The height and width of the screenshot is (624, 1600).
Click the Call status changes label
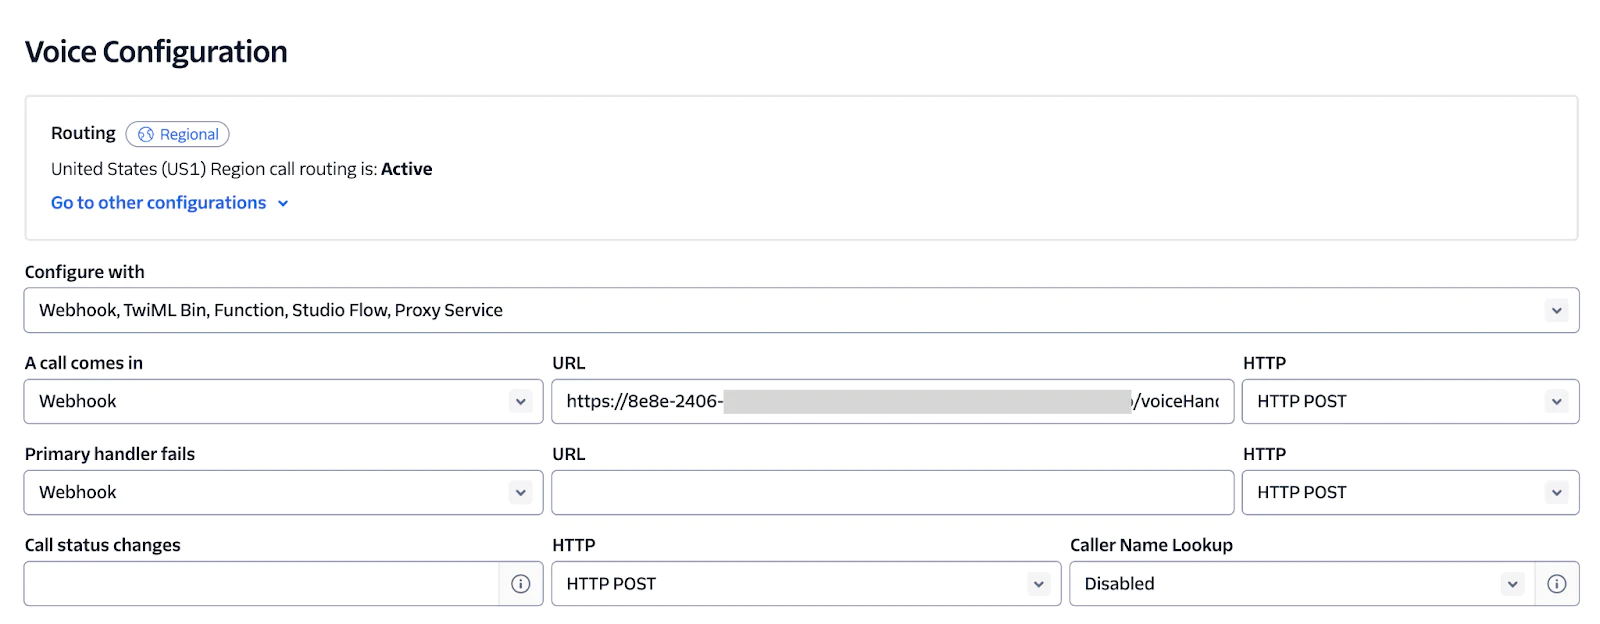[103, 545]
